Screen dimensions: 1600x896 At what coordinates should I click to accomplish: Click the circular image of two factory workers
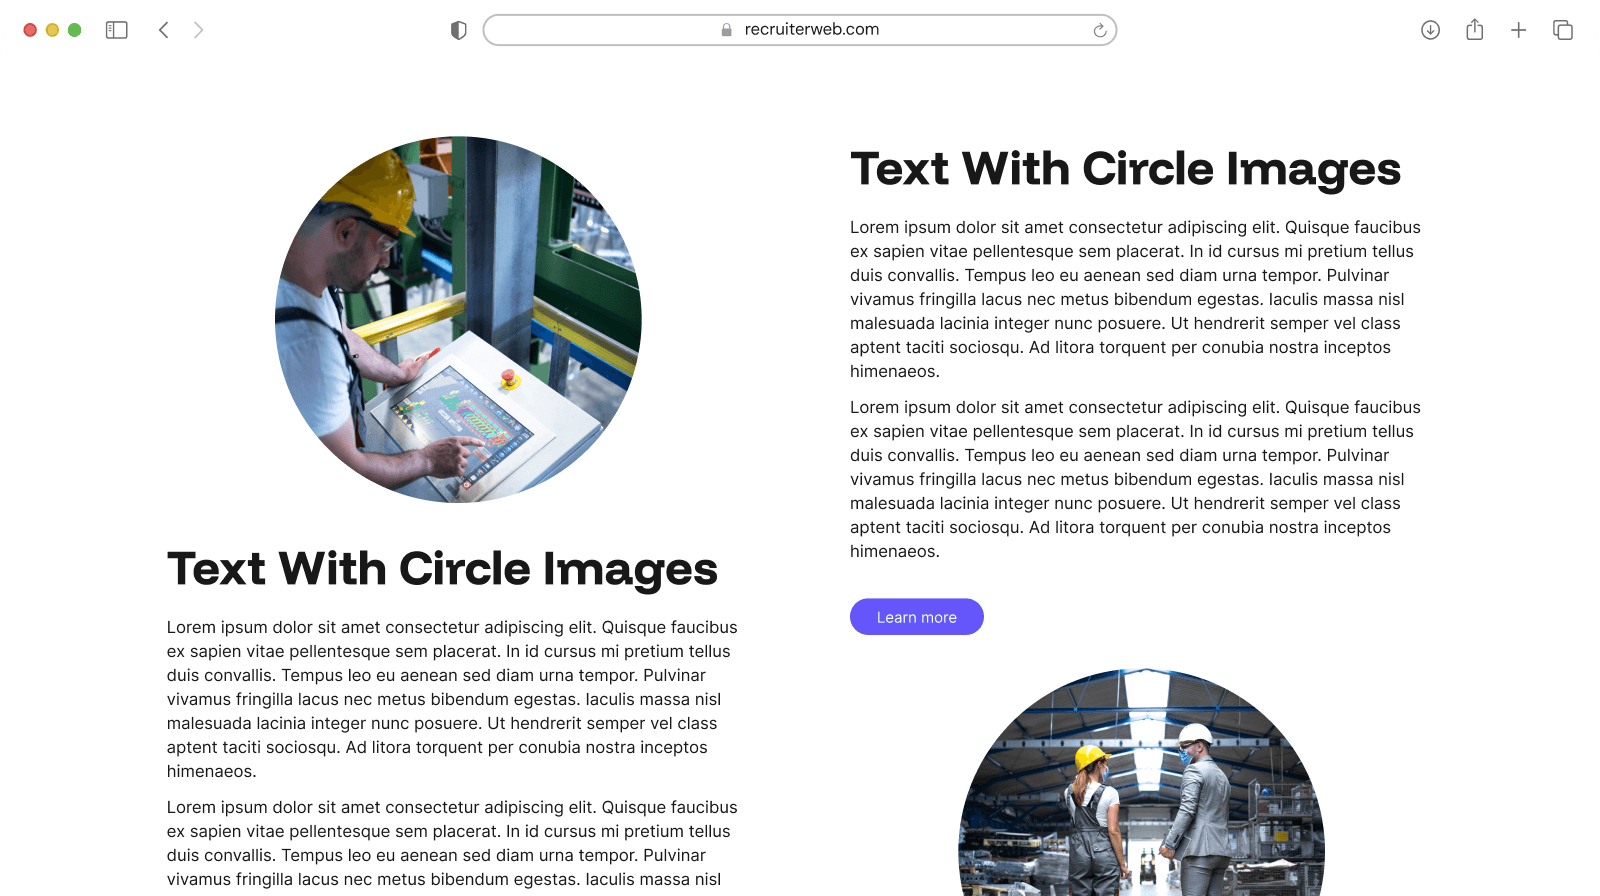[x=1142, y=782]
